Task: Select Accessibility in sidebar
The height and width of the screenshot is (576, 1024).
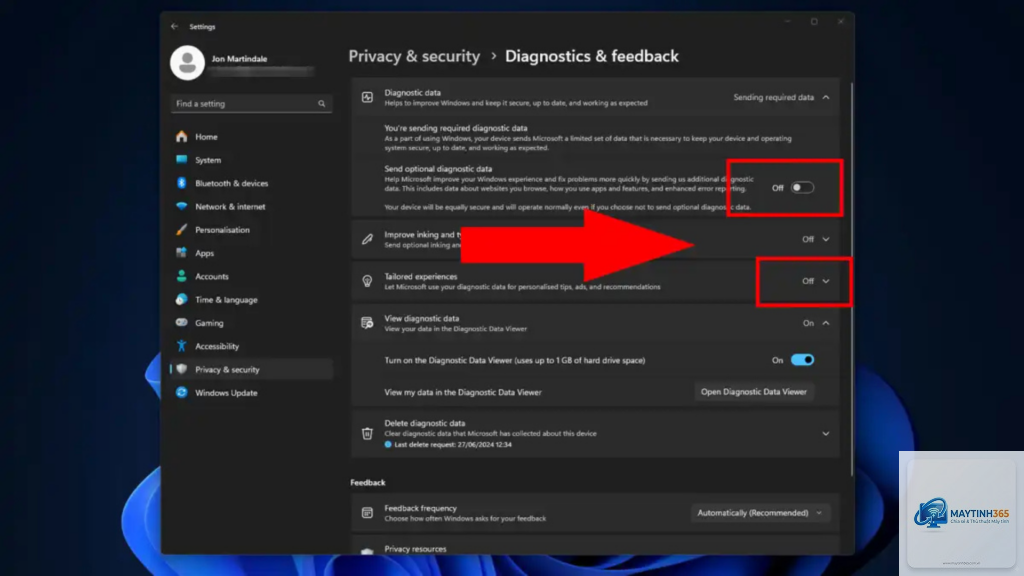Action: pos(251,346)
